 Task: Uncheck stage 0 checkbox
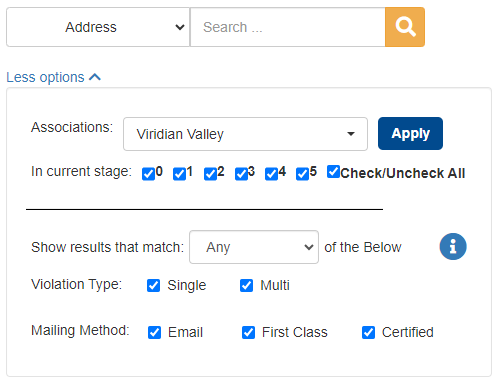pos(148,174)
